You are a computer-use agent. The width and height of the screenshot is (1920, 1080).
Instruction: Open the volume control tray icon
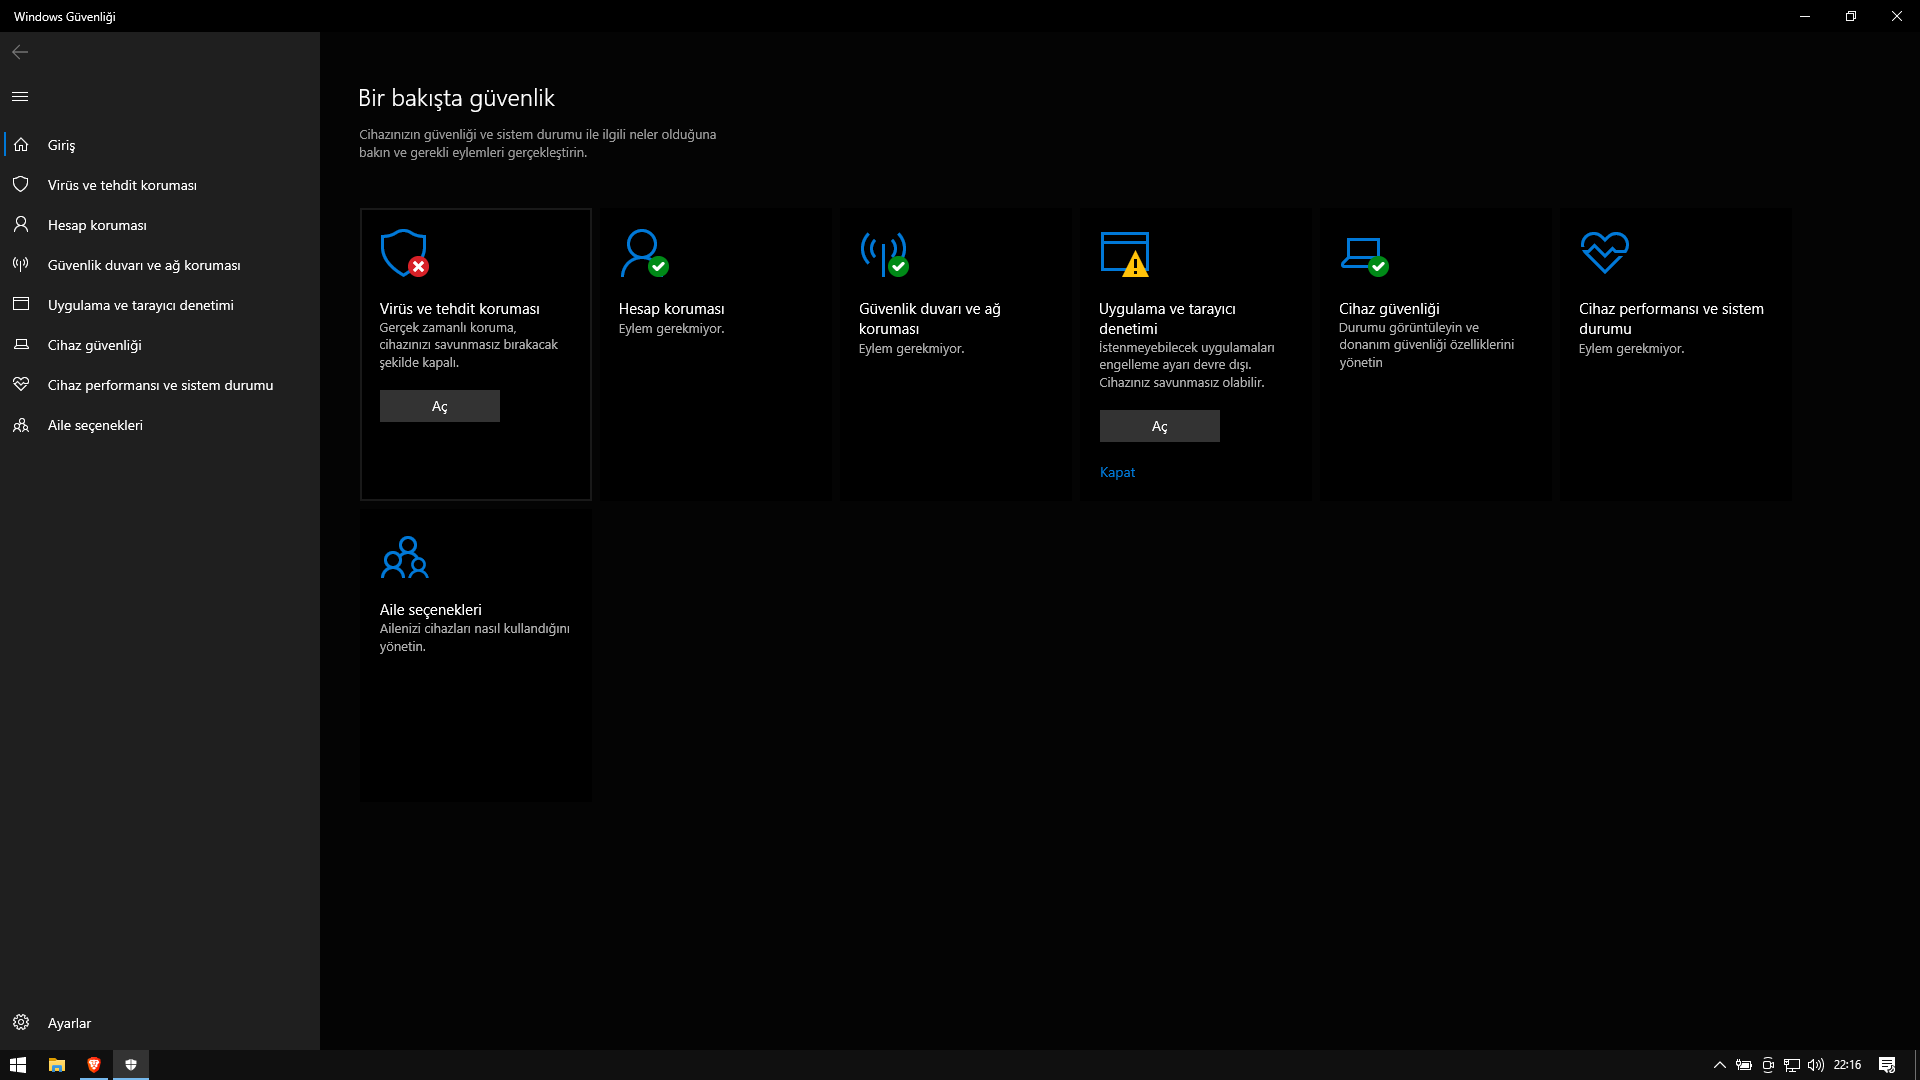pyautogui.click(x=1816, y=1065)
